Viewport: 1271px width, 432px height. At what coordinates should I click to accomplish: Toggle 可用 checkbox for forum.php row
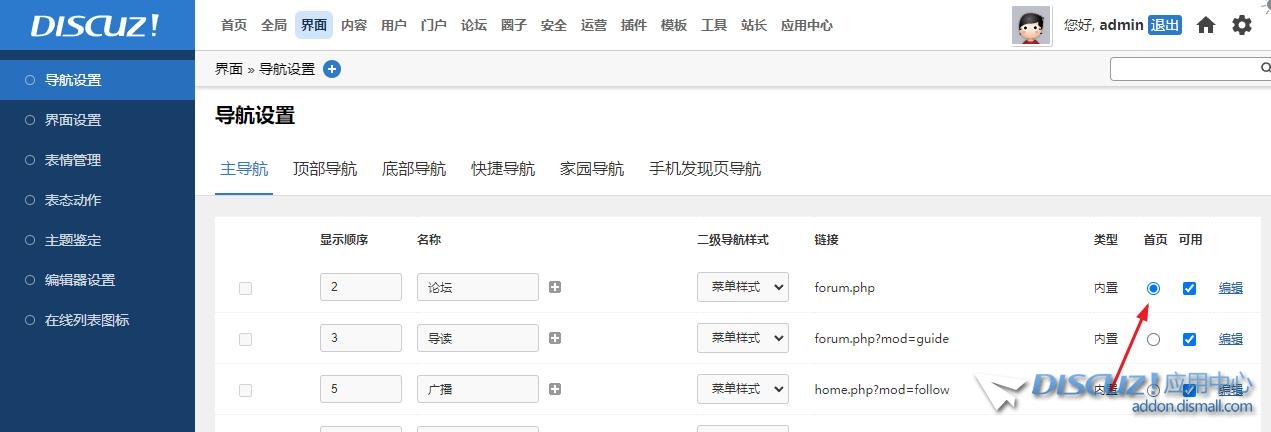1189,288
